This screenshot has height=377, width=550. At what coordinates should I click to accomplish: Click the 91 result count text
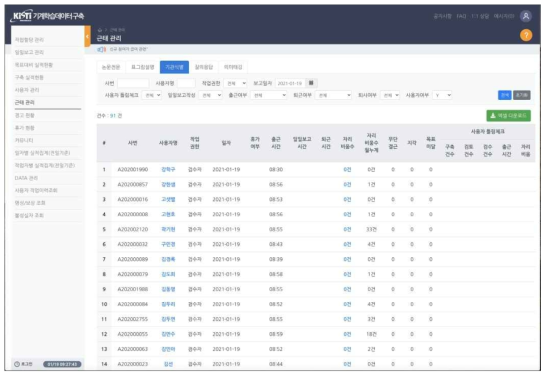pyautogui.click(x=113, y=116)
